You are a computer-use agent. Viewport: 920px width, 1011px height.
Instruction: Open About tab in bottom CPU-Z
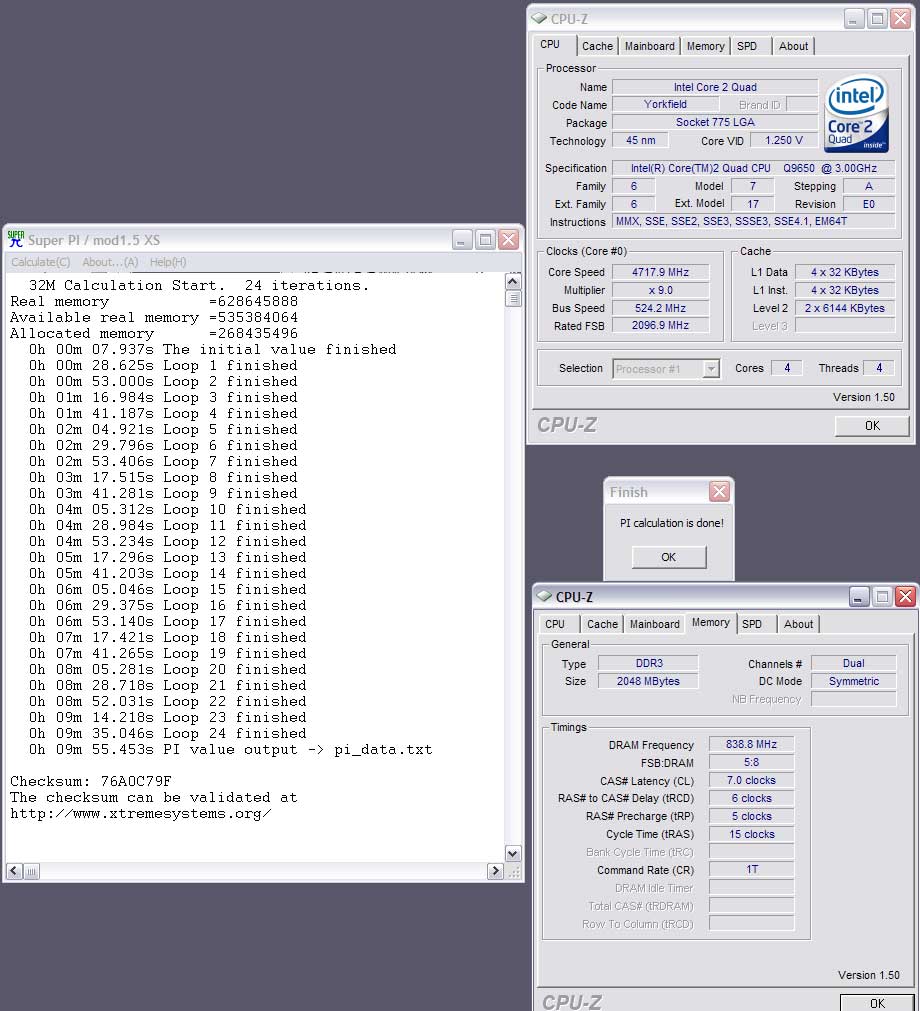(x=798, y=623)
